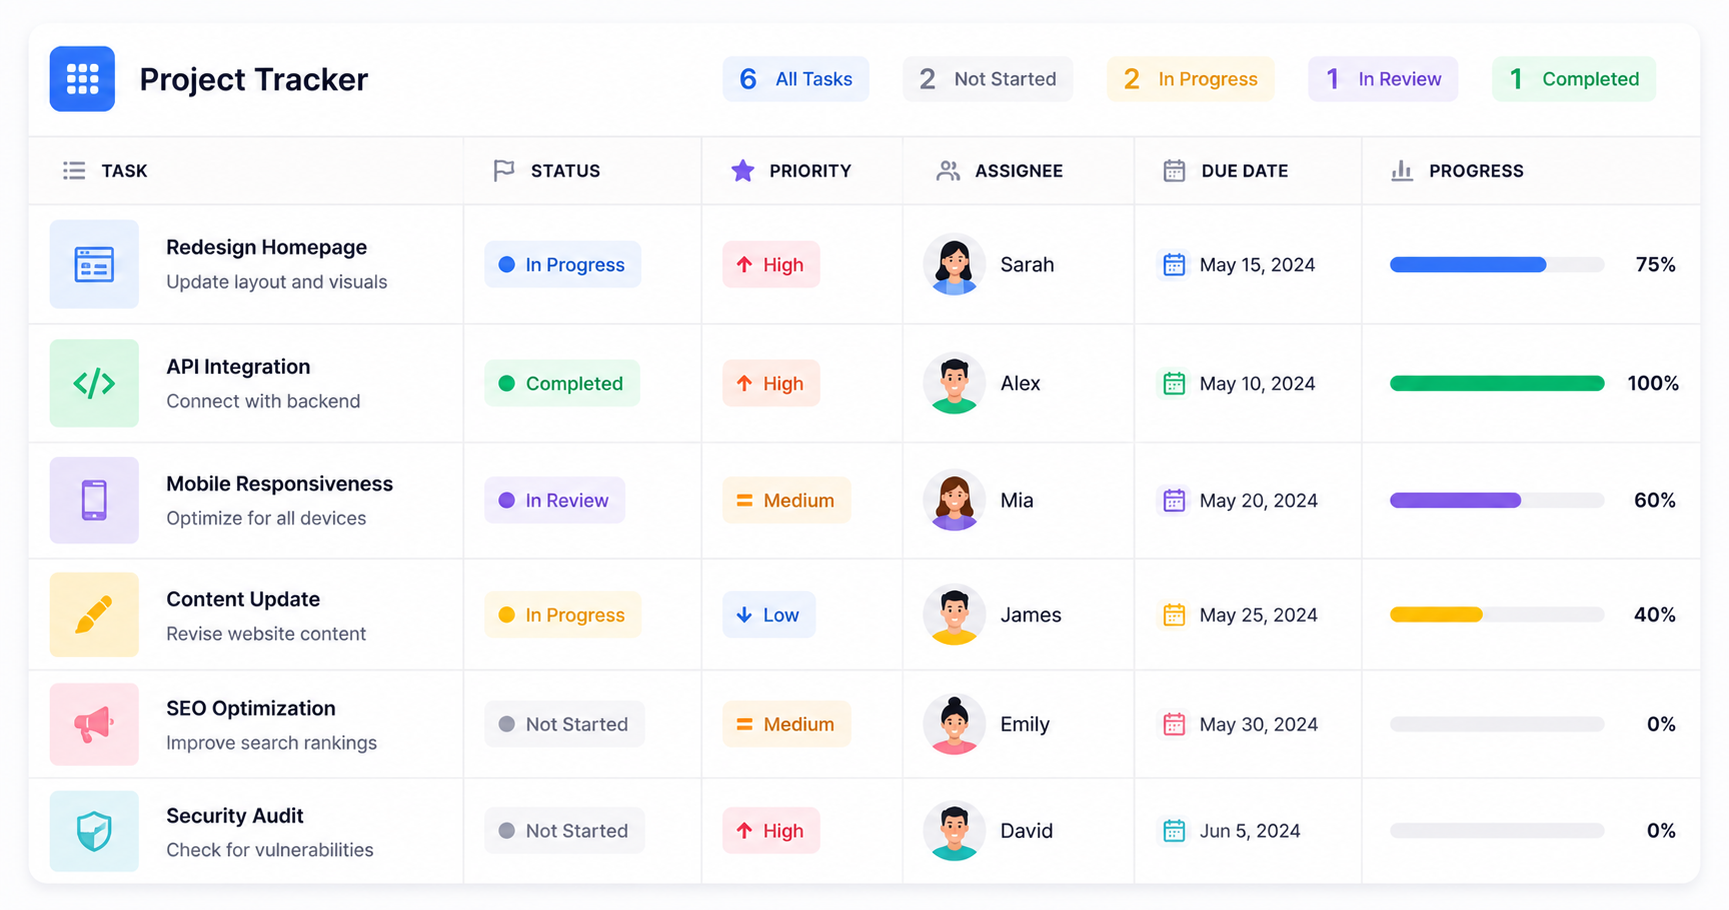
Task: Click the Security Audit shield icon
Action: [94, 831]
